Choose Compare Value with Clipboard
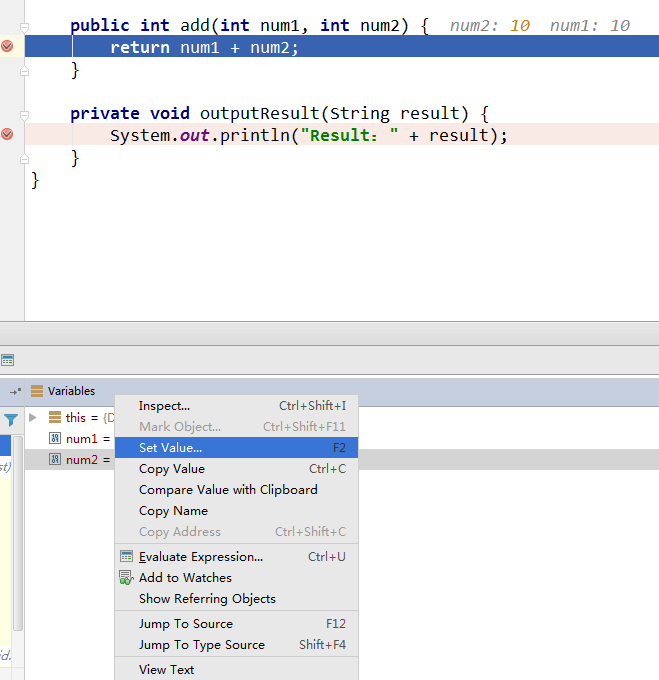The height and width of the screenshot is (680, 659). [x=236, y=490]
